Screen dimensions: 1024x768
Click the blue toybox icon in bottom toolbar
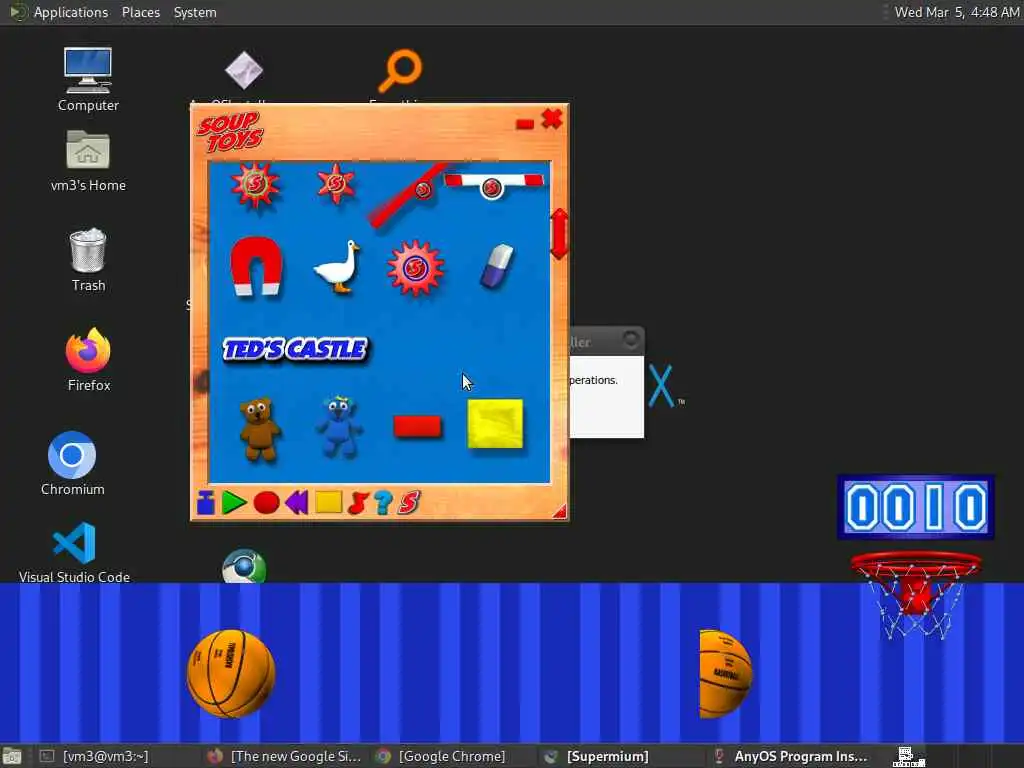click(x=206, y=503)
